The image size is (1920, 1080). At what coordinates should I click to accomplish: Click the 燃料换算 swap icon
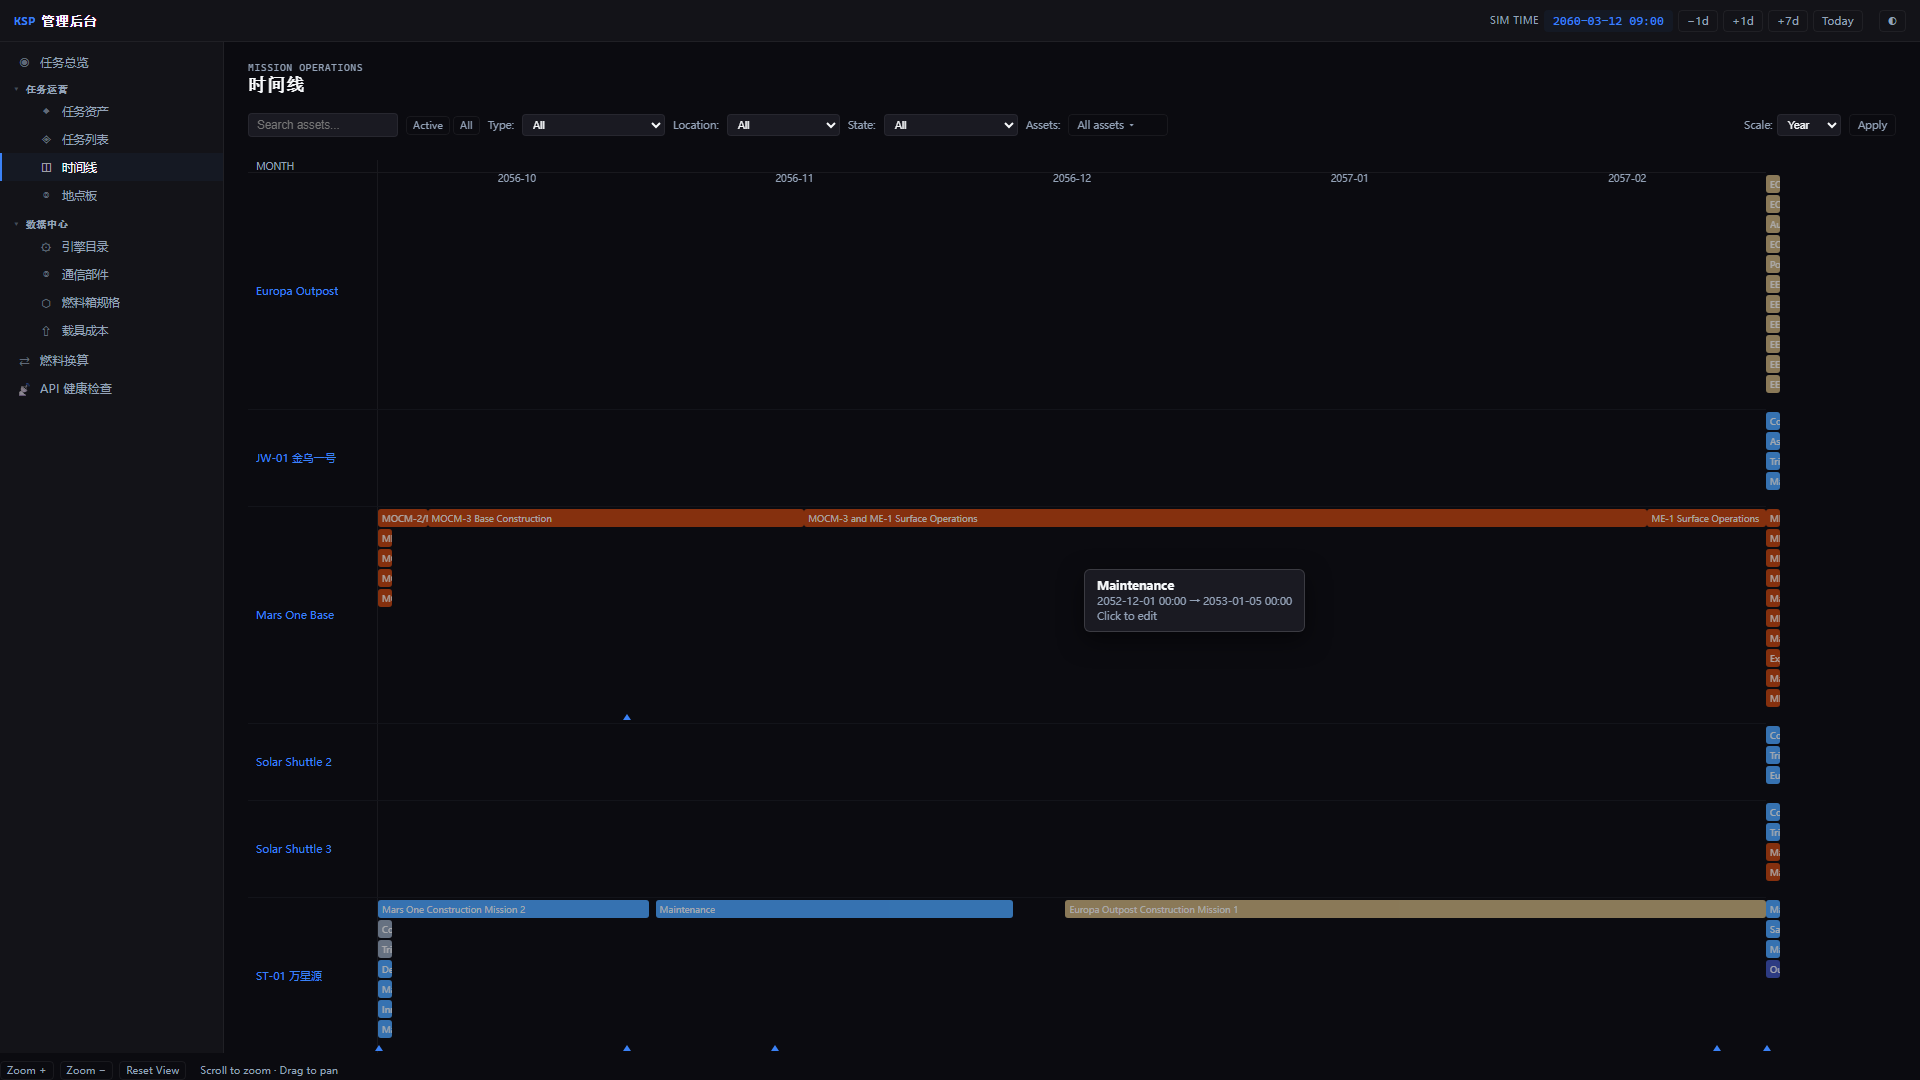pos(24,361)
